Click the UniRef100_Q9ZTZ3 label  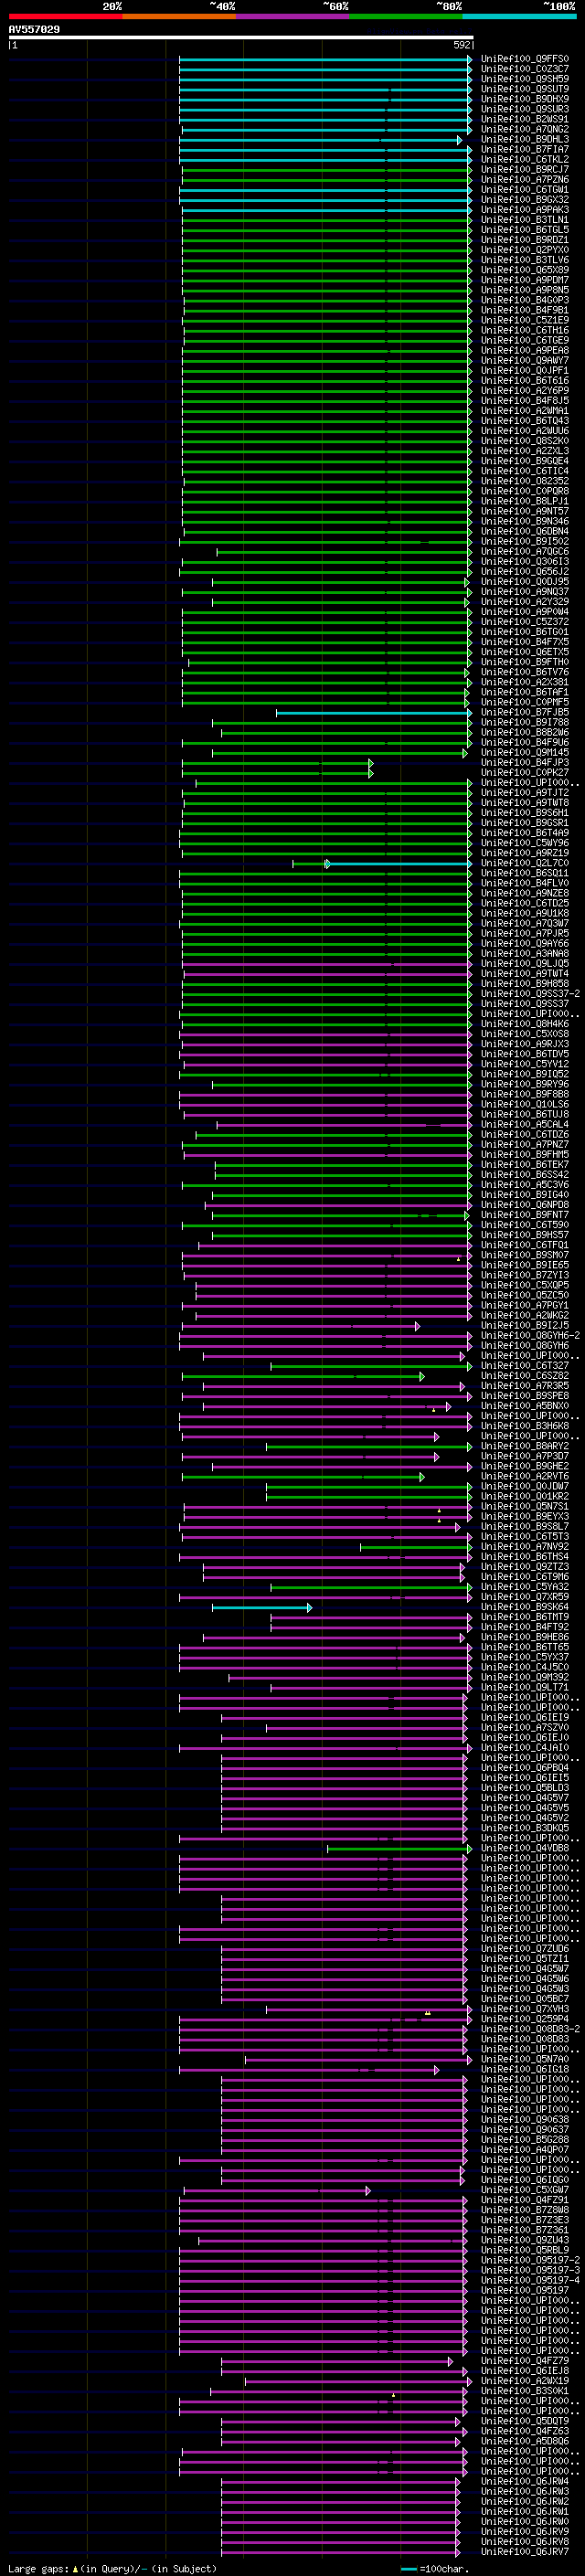(525, 1568)
